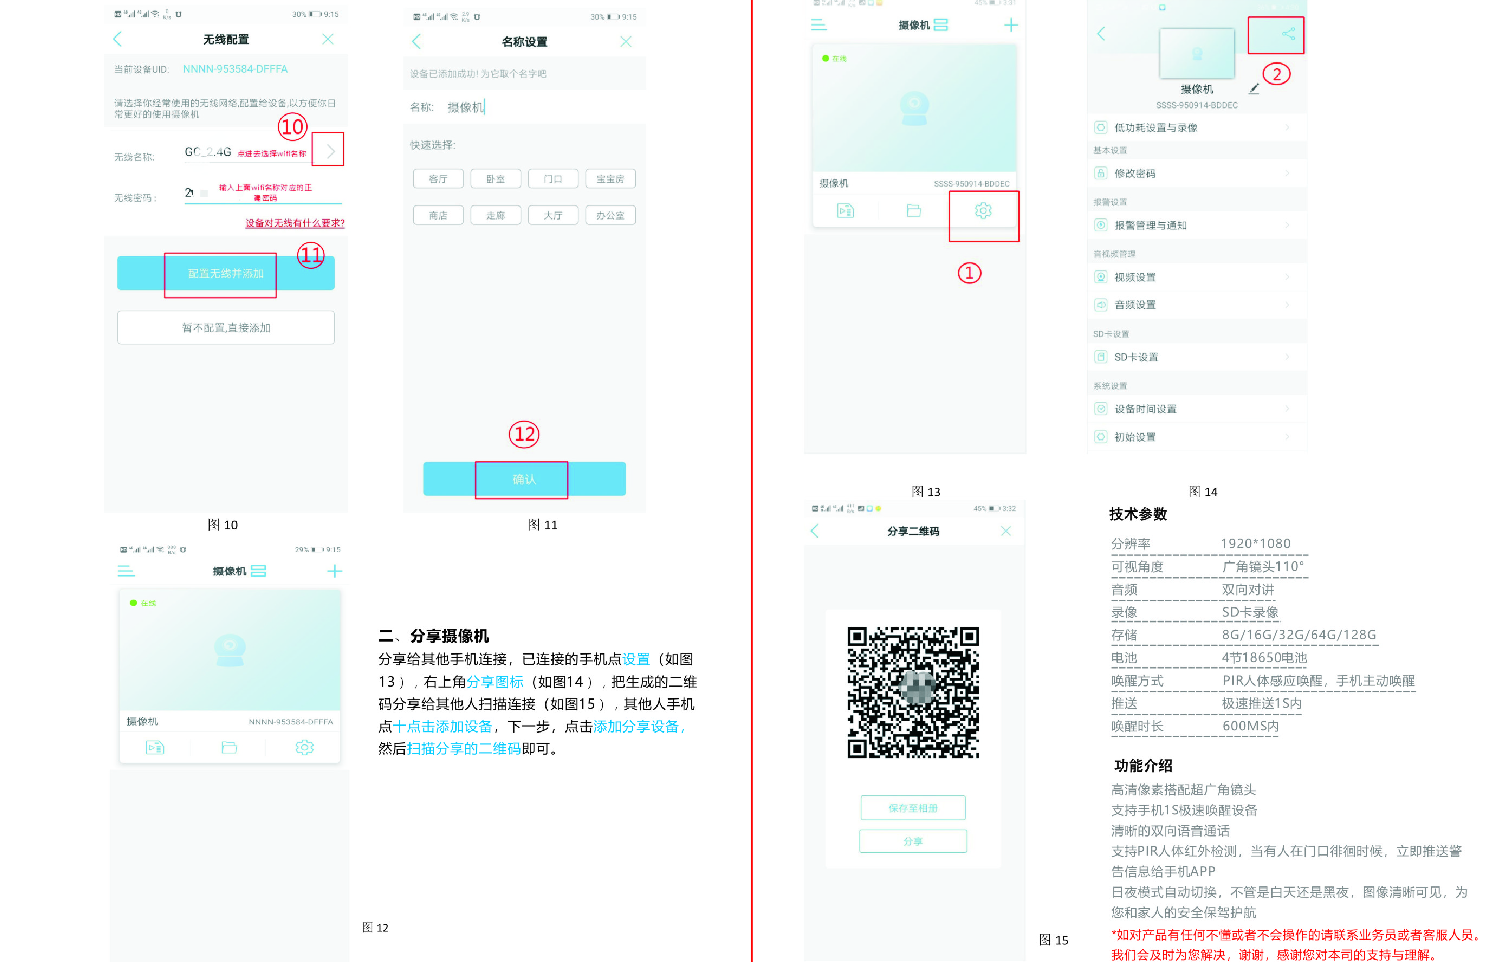Close the 名称设置 screen with X
This screenshot has height=962, width=1502.
626,41
